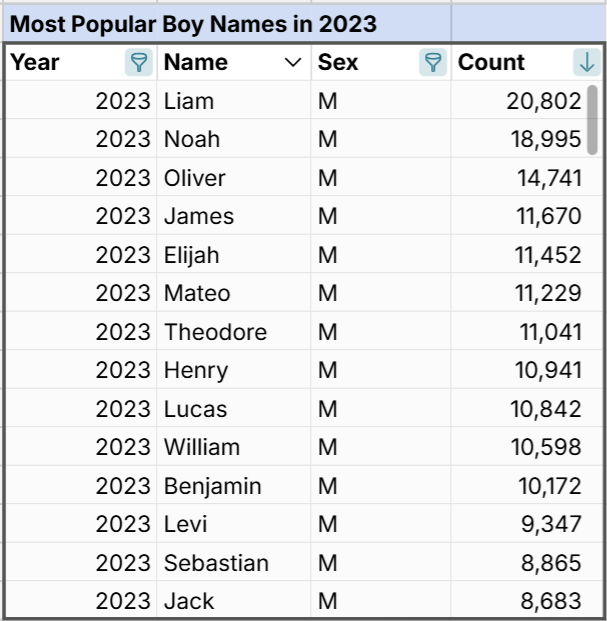This screenshot has width=607, height=621.
Task: Click the Year column filter icon
Action: (x=139, y=63)
